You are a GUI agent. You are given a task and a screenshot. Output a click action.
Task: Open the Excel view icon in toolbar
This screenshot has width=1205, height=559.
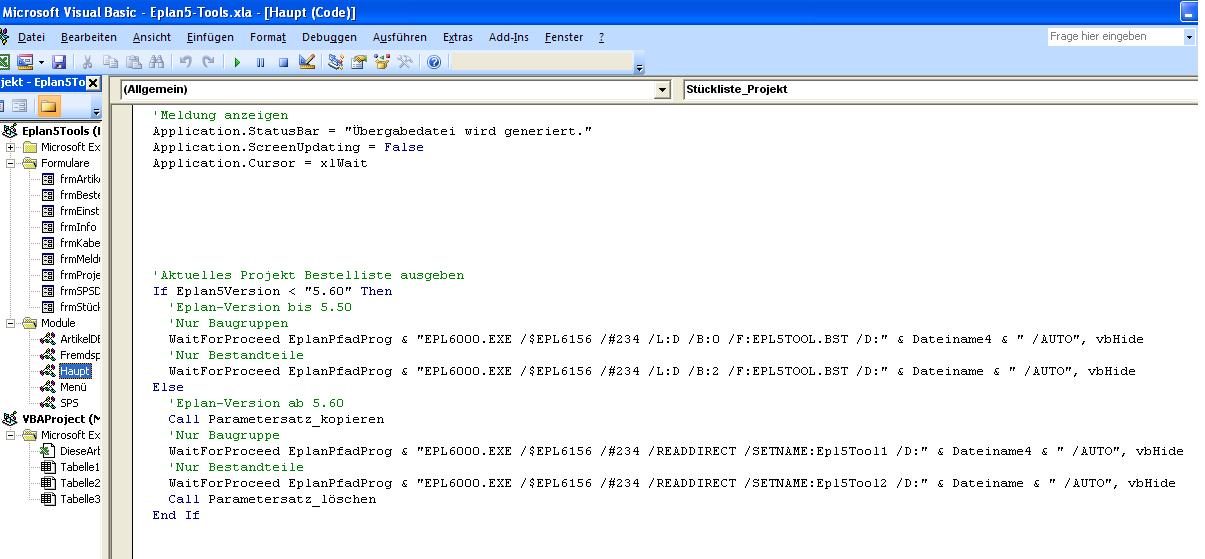pos(4,62)
